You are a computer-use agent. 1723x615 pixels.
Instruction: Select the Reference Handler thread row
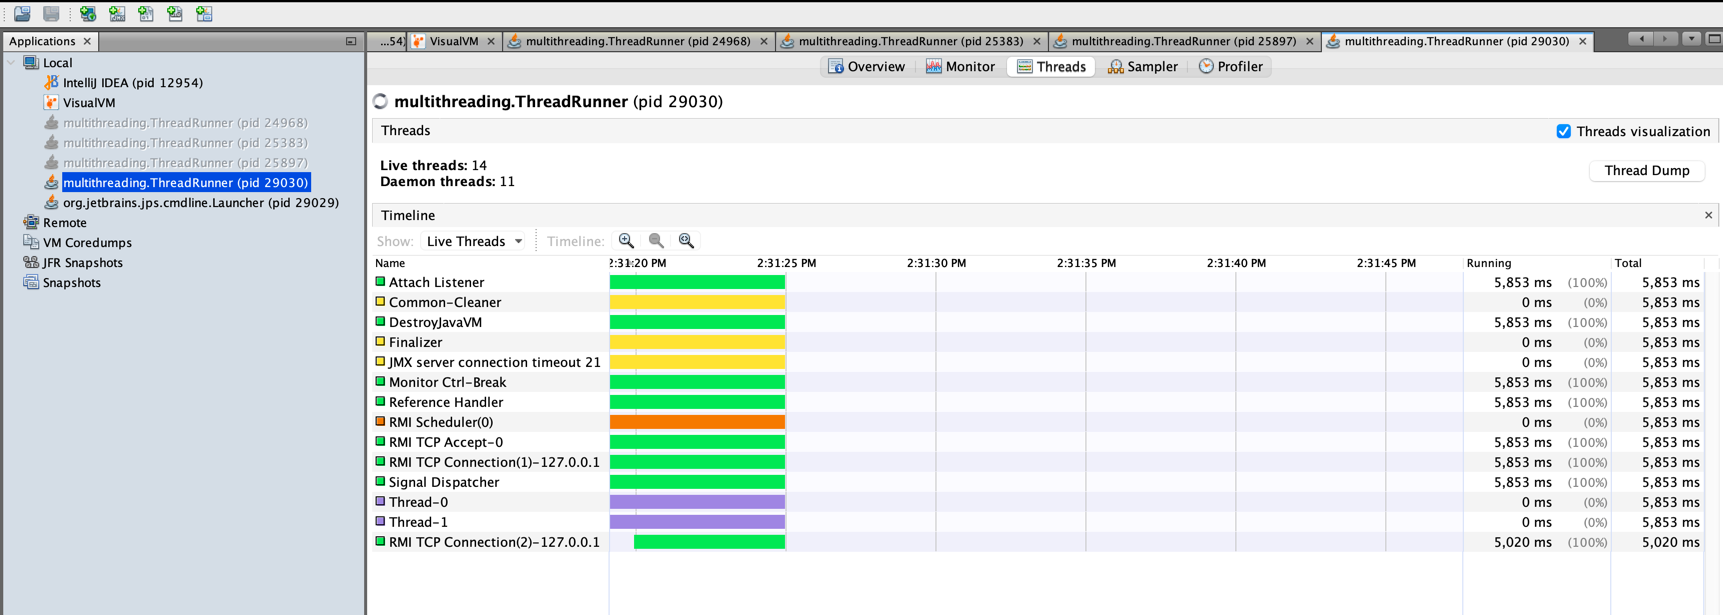click(x=1037, y=402)
